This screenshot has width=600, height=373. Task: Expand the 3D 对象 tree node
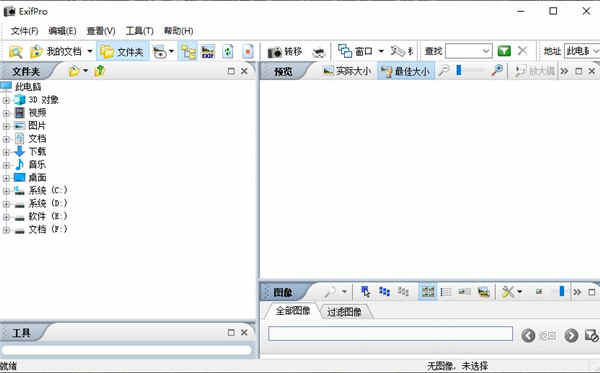click(6, 101)
